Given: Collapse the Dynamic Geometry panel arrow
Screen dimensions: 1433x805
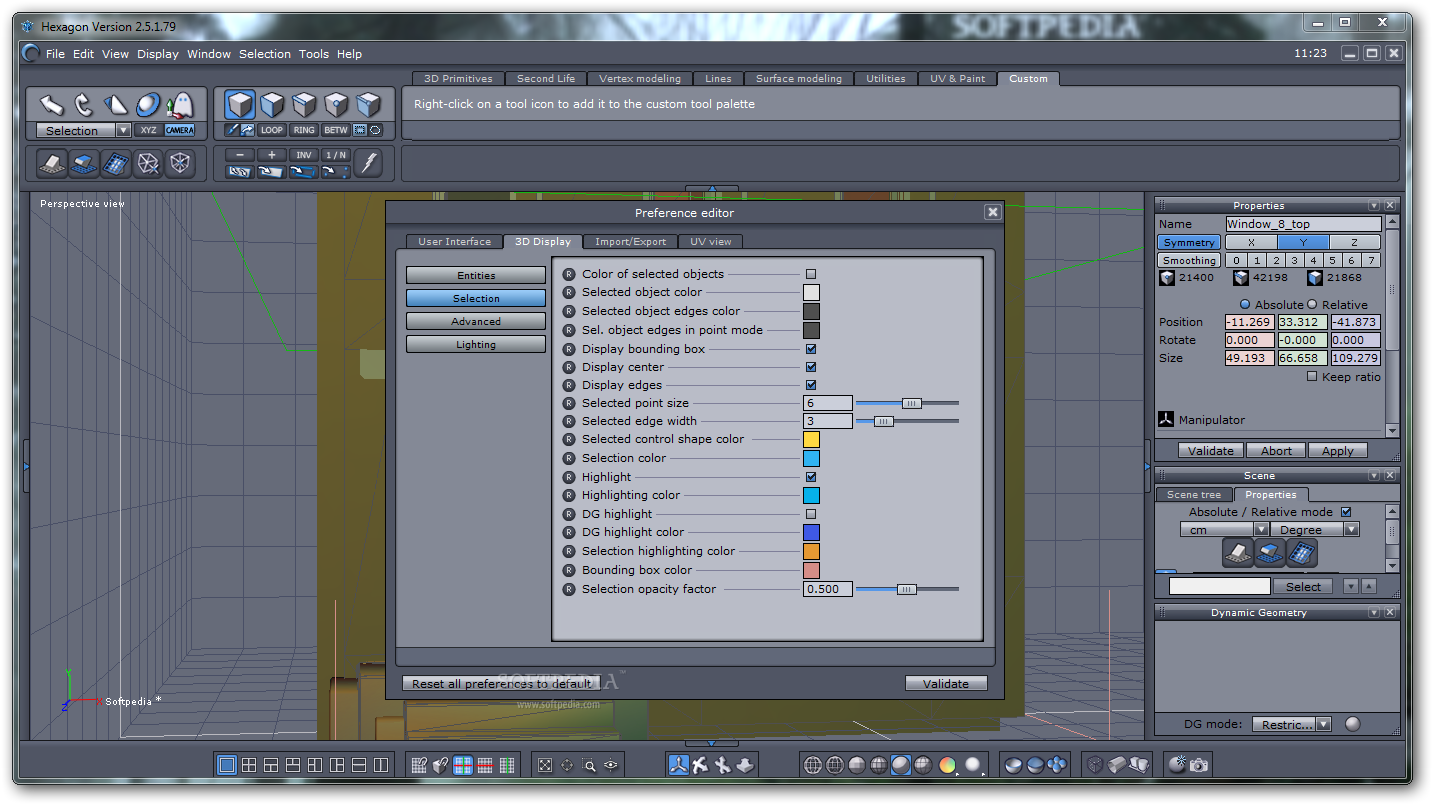Looking at the screenshot, I should point(1374,612).
